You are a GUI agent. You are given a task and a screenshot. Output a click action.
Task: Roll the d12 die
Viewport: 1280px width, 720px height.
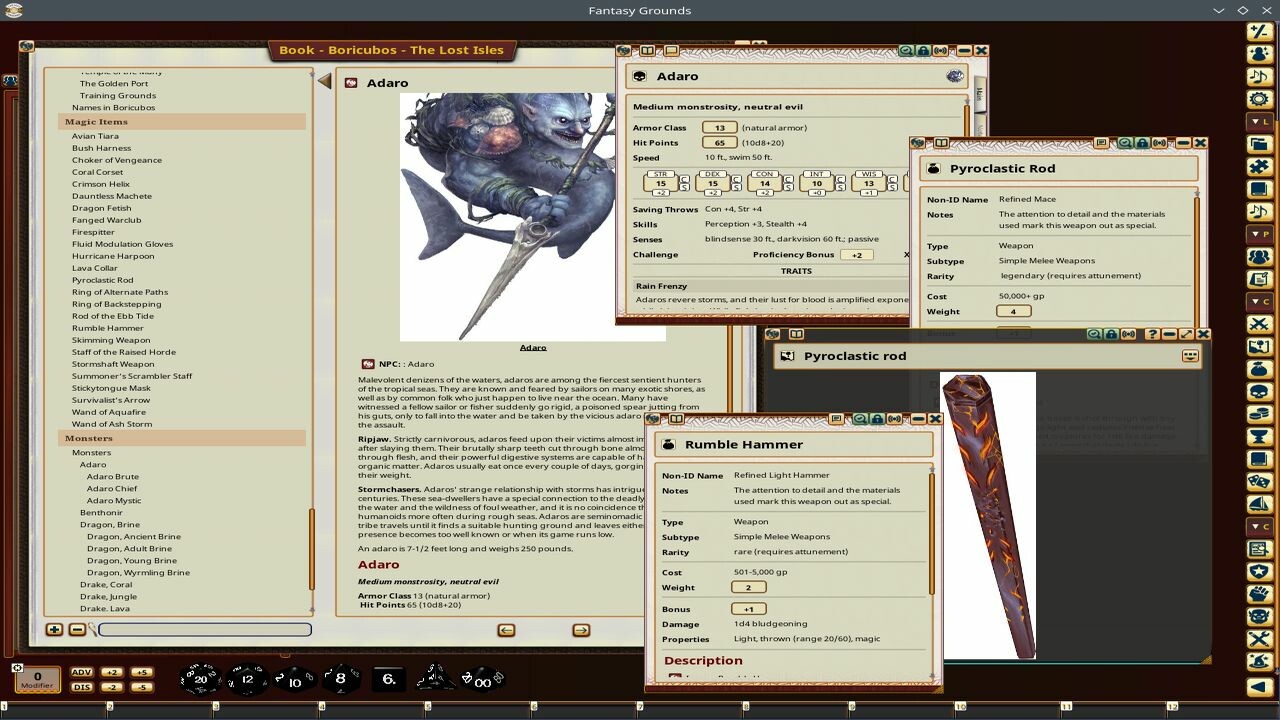coord(248,679)
